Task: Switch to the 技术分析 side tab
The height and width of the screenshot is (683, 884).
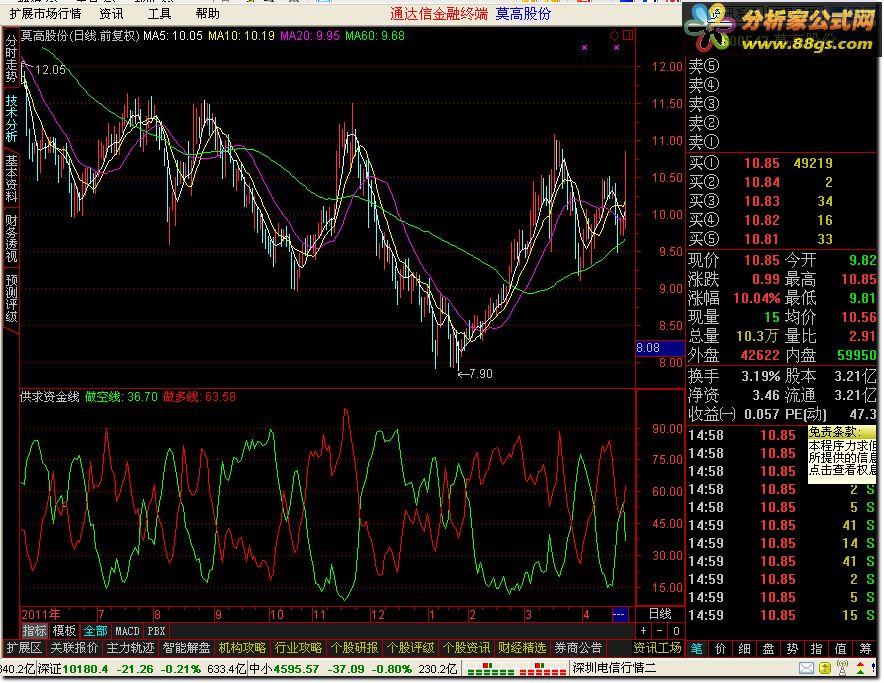Action: pyautogui.click(x=11, y=118)
